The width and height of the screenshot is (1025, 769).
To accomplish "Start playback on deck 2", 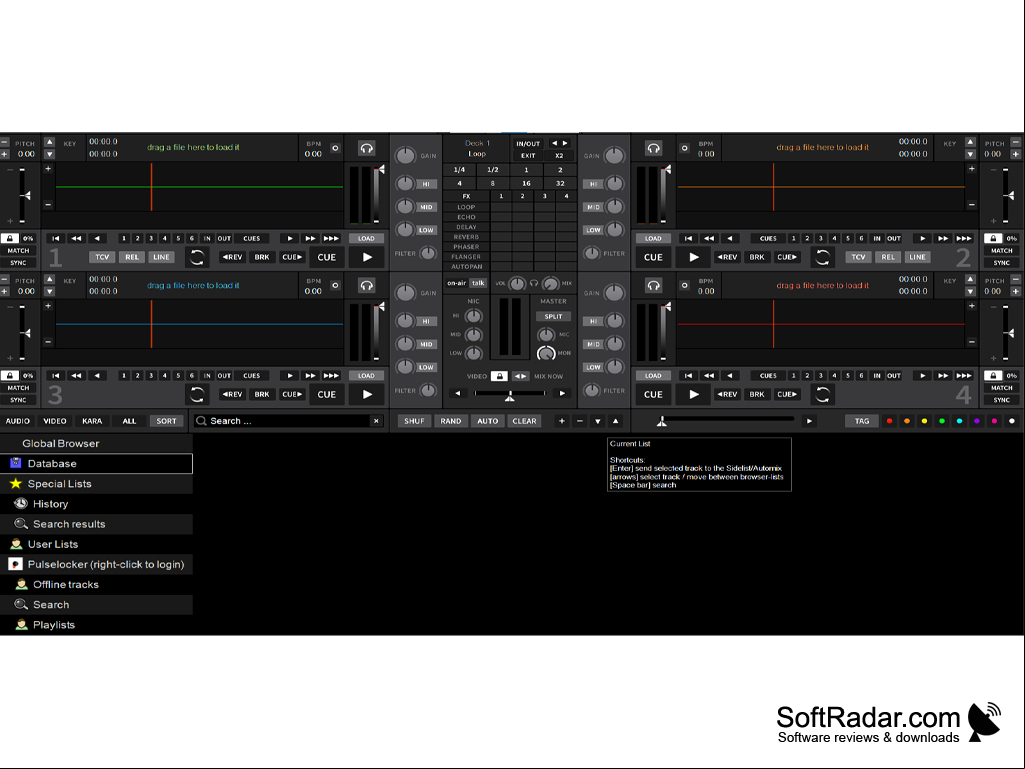I will [694, 257].
